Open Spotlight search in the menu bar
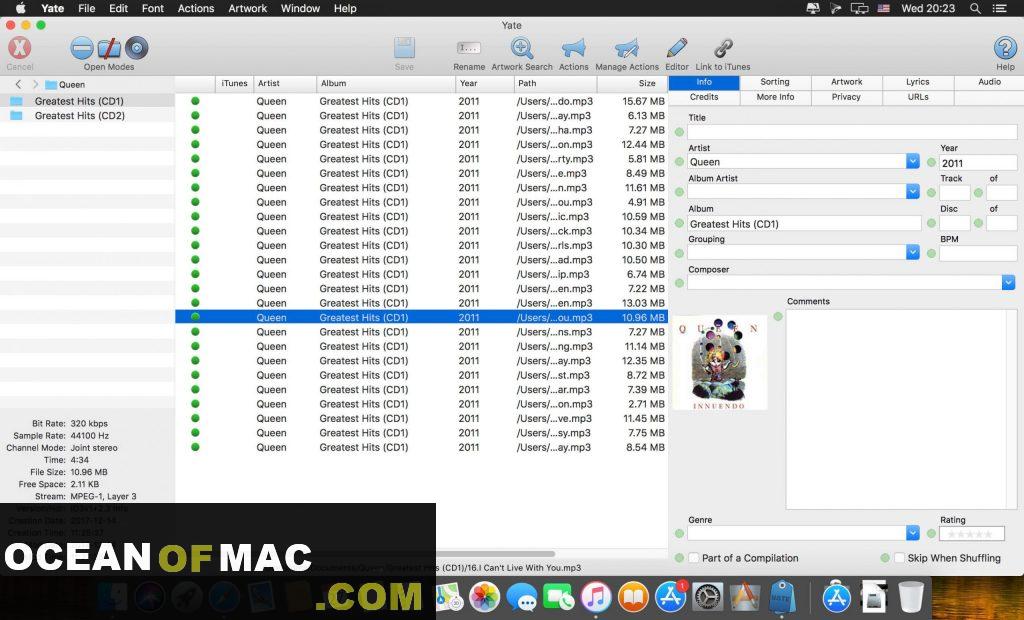 (x=975, y=8)
